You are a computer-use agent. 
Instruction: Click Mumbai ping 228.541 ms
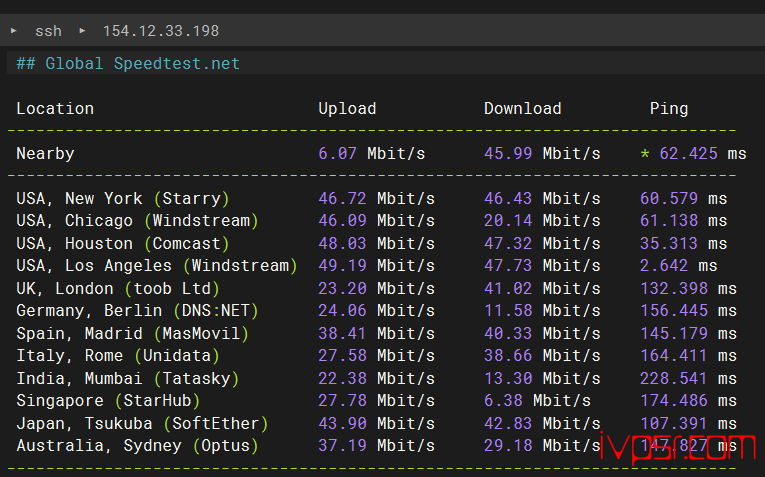click(x=688, y=378)
